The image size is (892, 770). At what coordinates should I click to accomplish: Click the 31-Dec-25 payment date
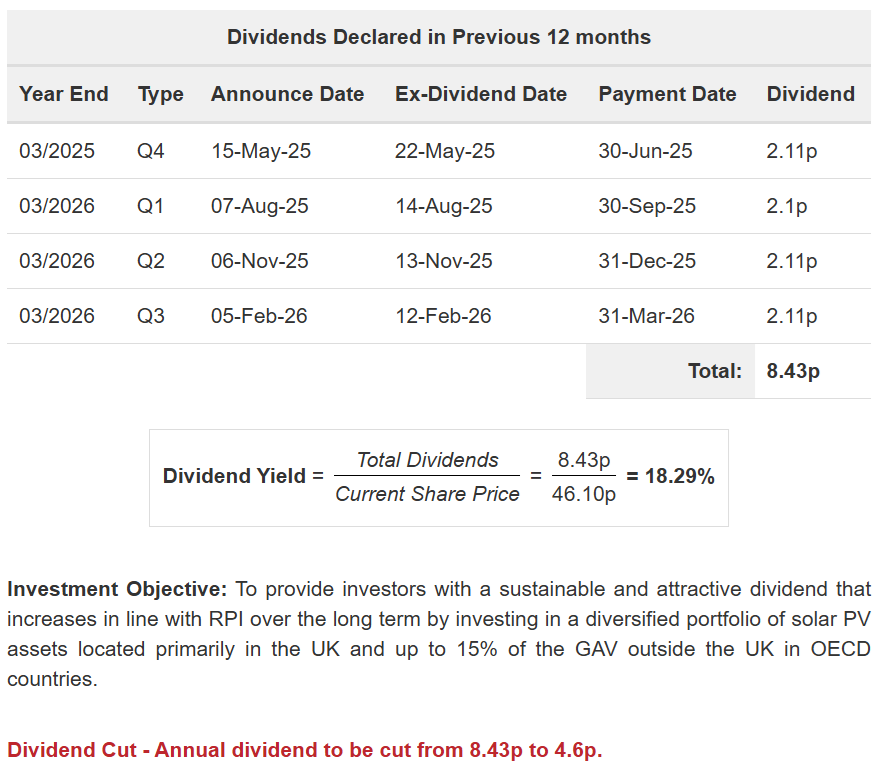coord(647,261)
